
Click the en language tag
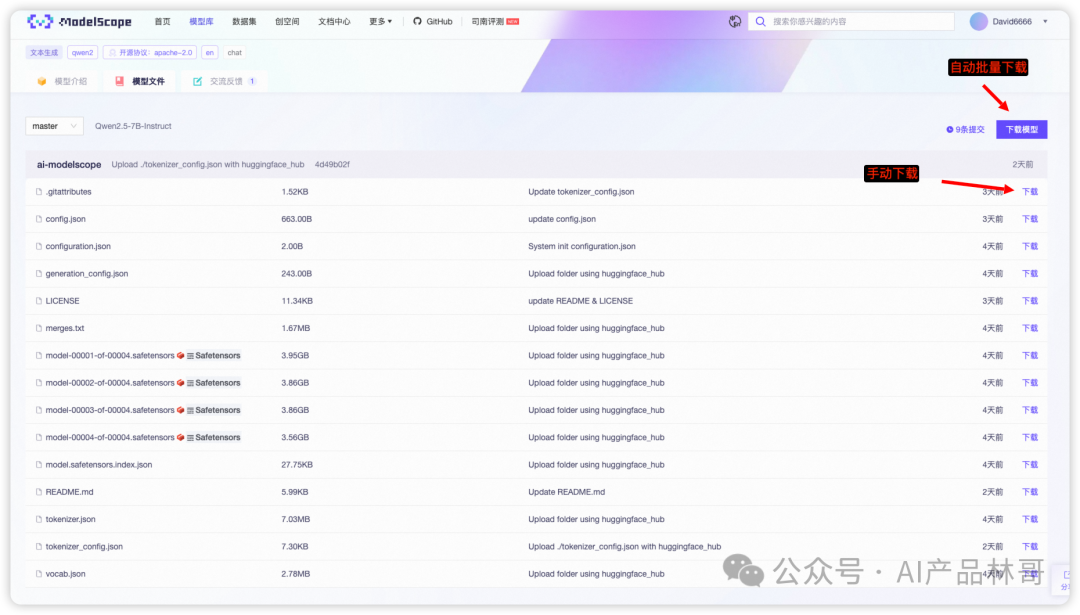pos(209,52)
